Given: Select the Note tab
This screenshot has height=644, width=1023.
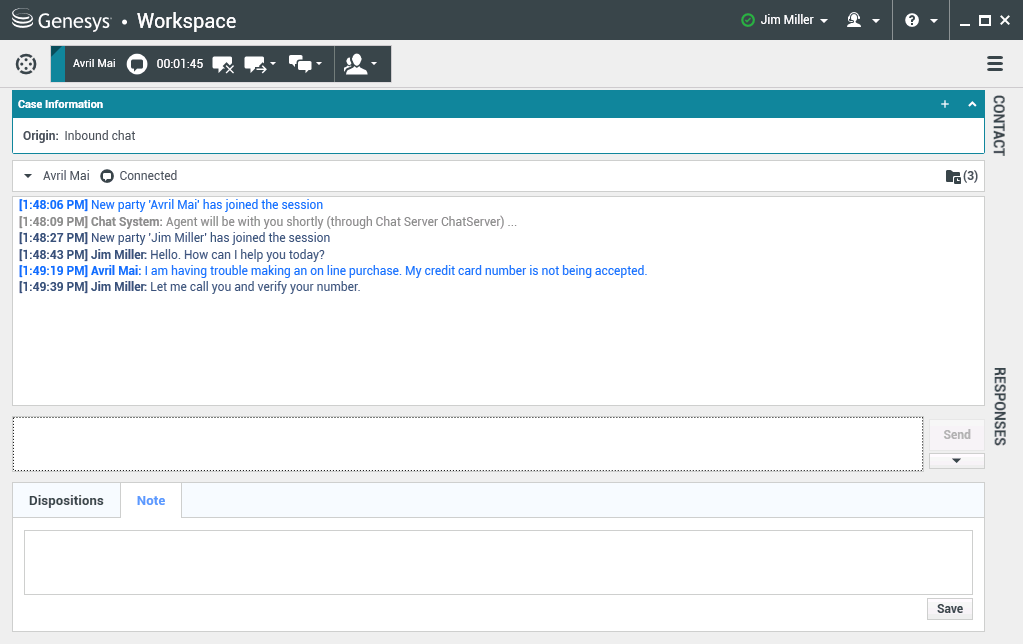Looking at the screenshot, I should 151,500.
